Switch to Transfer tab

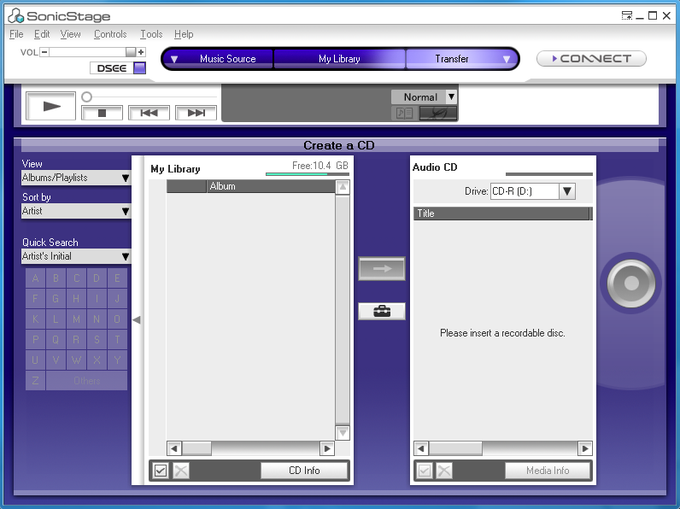(x=451, y=59)
